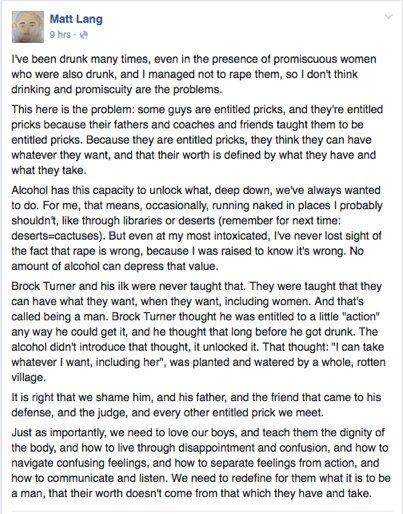Click the phrase "dignity of the body"
Screen dimensions: 403x514
click(x=198, y=440)
